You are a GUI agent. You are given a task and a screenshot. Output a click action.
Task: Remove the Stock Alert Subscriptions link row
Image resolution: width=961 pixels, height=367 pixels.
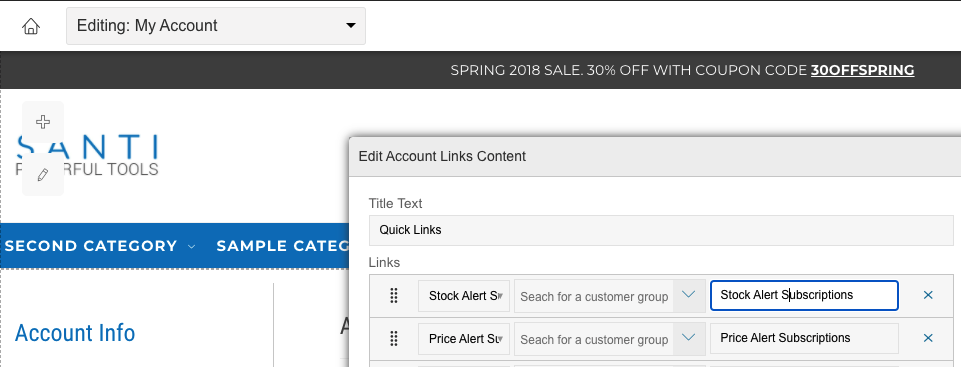tap(928, 295)
